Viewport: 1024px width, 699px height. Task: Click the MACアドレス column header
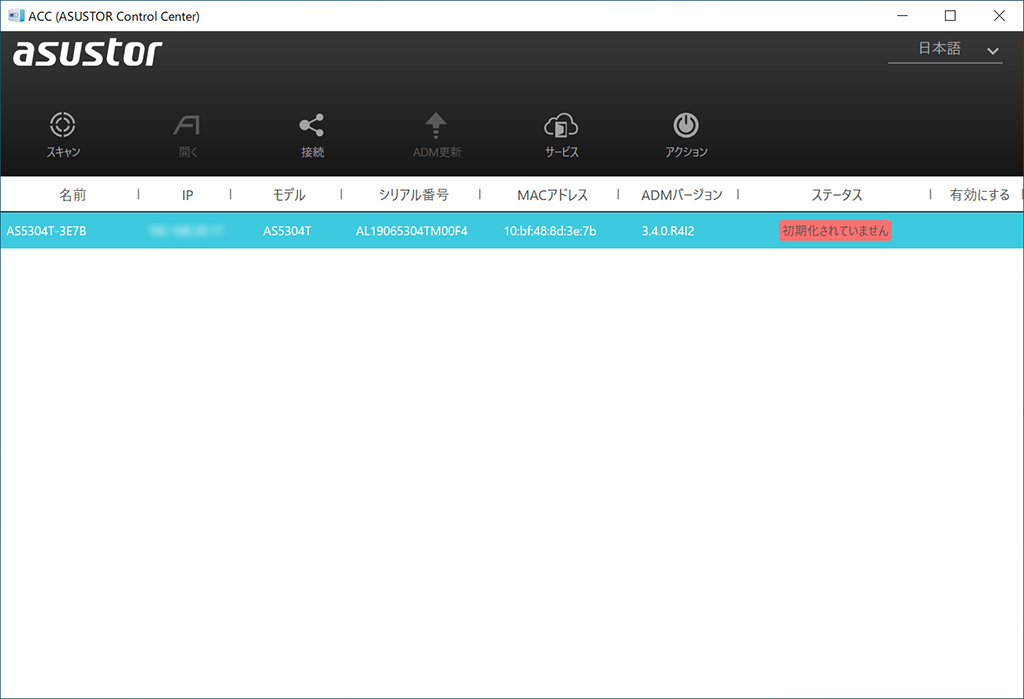[x=552, y=195]
